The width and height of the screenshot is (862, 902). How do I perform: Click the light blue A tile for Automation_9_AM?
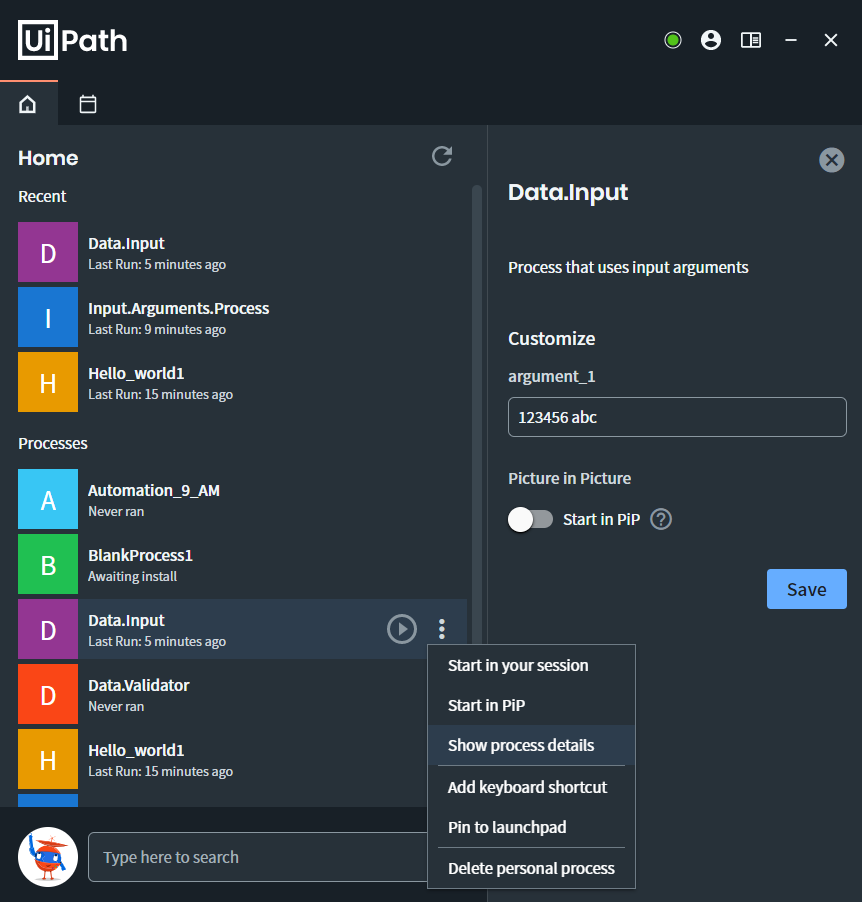pos(48,499)
